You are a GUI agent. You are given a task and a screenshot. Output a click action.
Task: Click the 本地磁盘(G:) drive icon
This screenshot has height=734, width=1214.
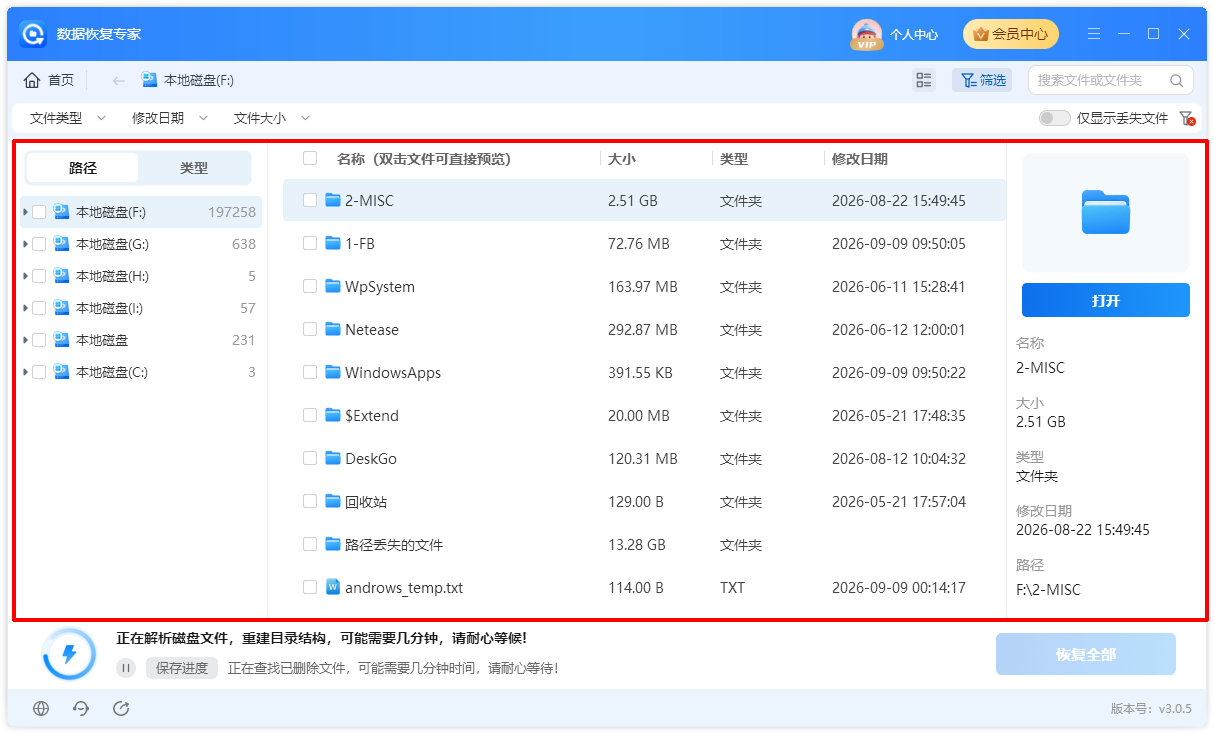(x=62, y=244)
